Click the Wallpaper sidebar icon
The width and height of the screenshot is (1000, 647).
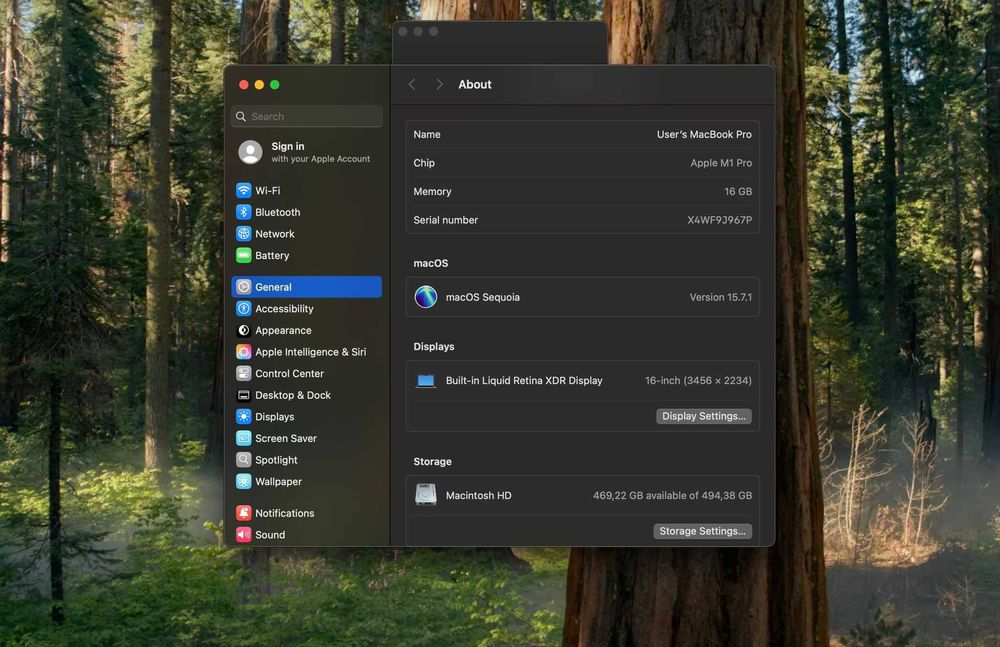(x=244, y=482)
